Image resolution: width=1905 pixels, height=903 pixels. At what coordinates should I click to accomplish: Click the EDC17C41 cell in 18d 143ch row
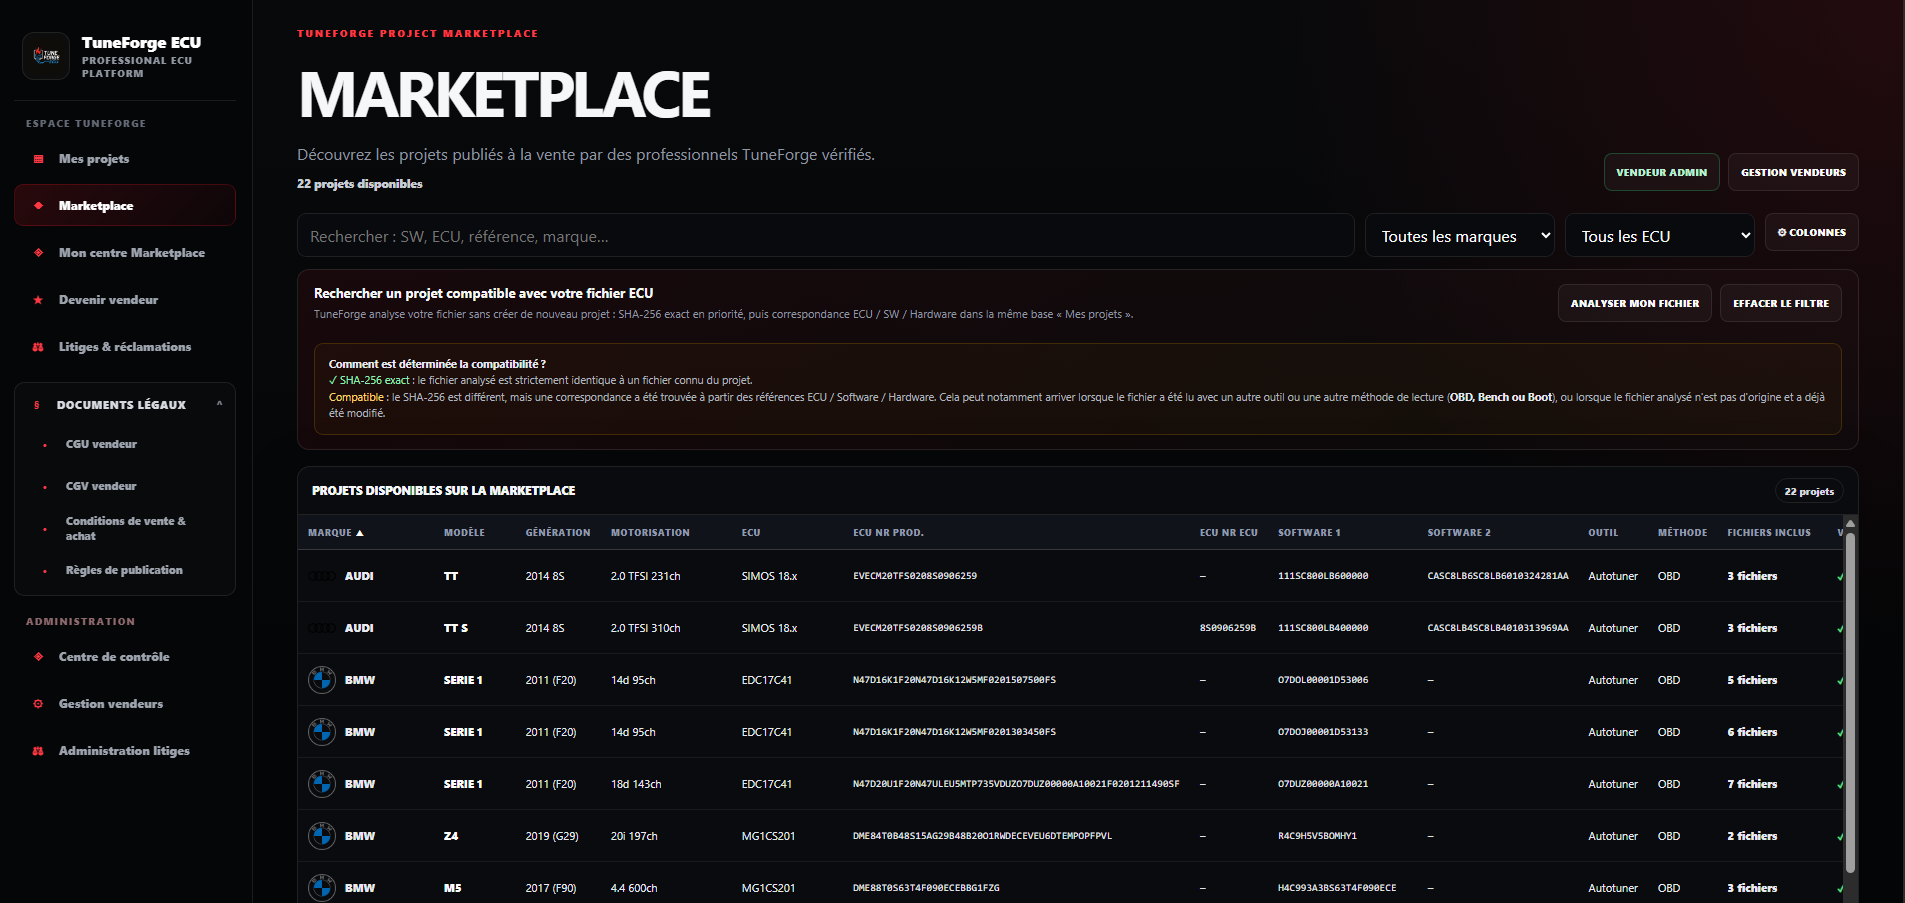767,784
